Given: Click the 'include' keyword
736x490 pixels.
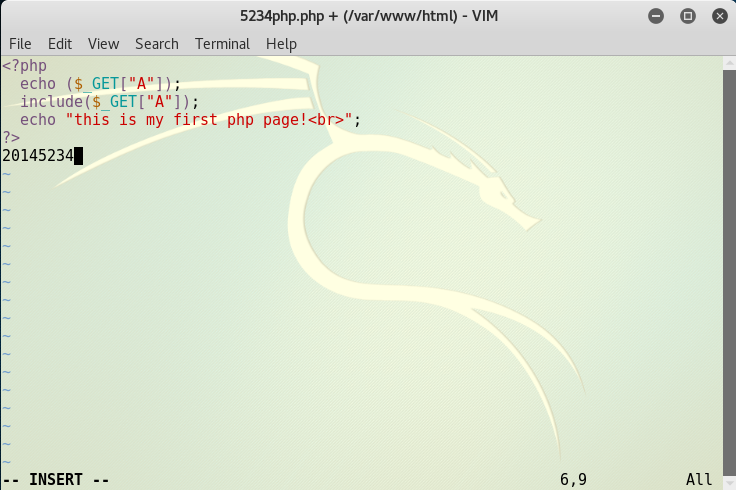Looking at the screenshot, I should pyautogui.click(x=52, y=102).
